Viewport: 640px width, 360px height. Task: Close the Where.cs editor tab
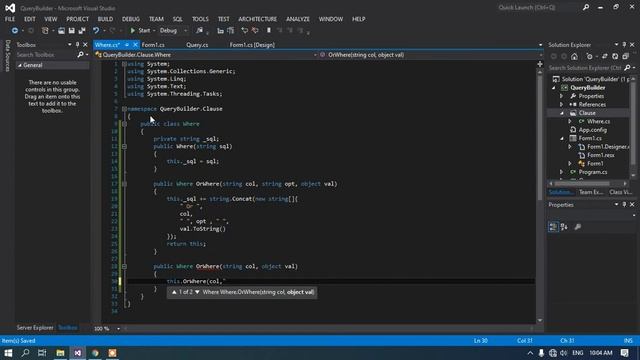pos(135,45)
